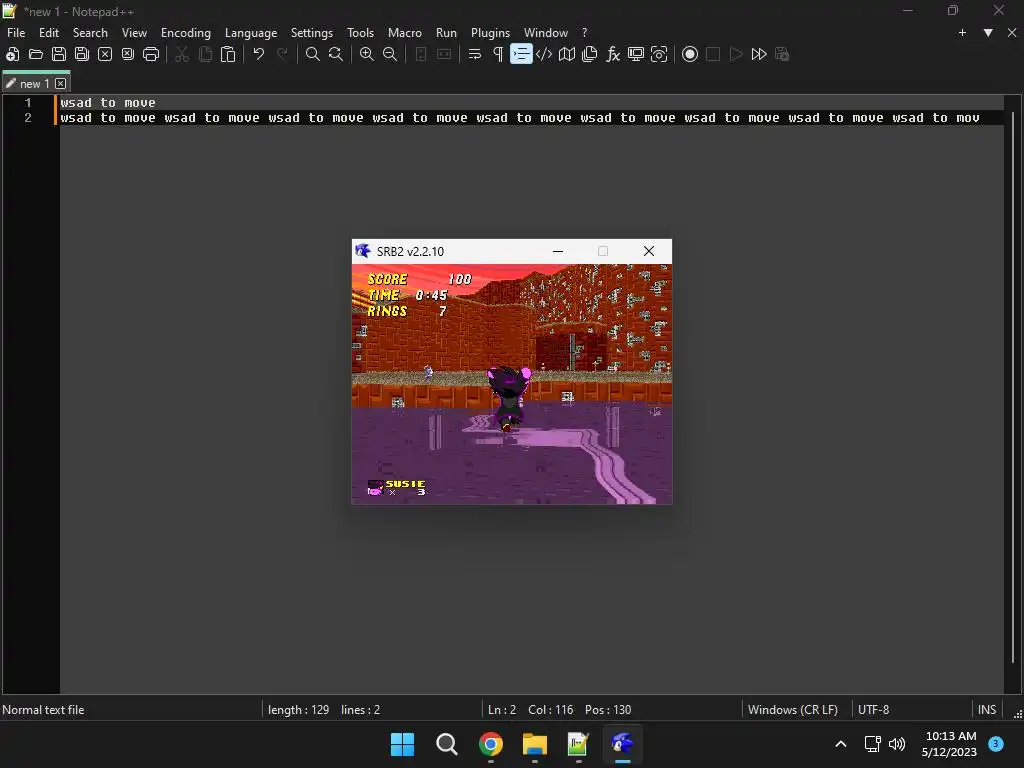Close the new 1 tab with its X

[61, 84]
